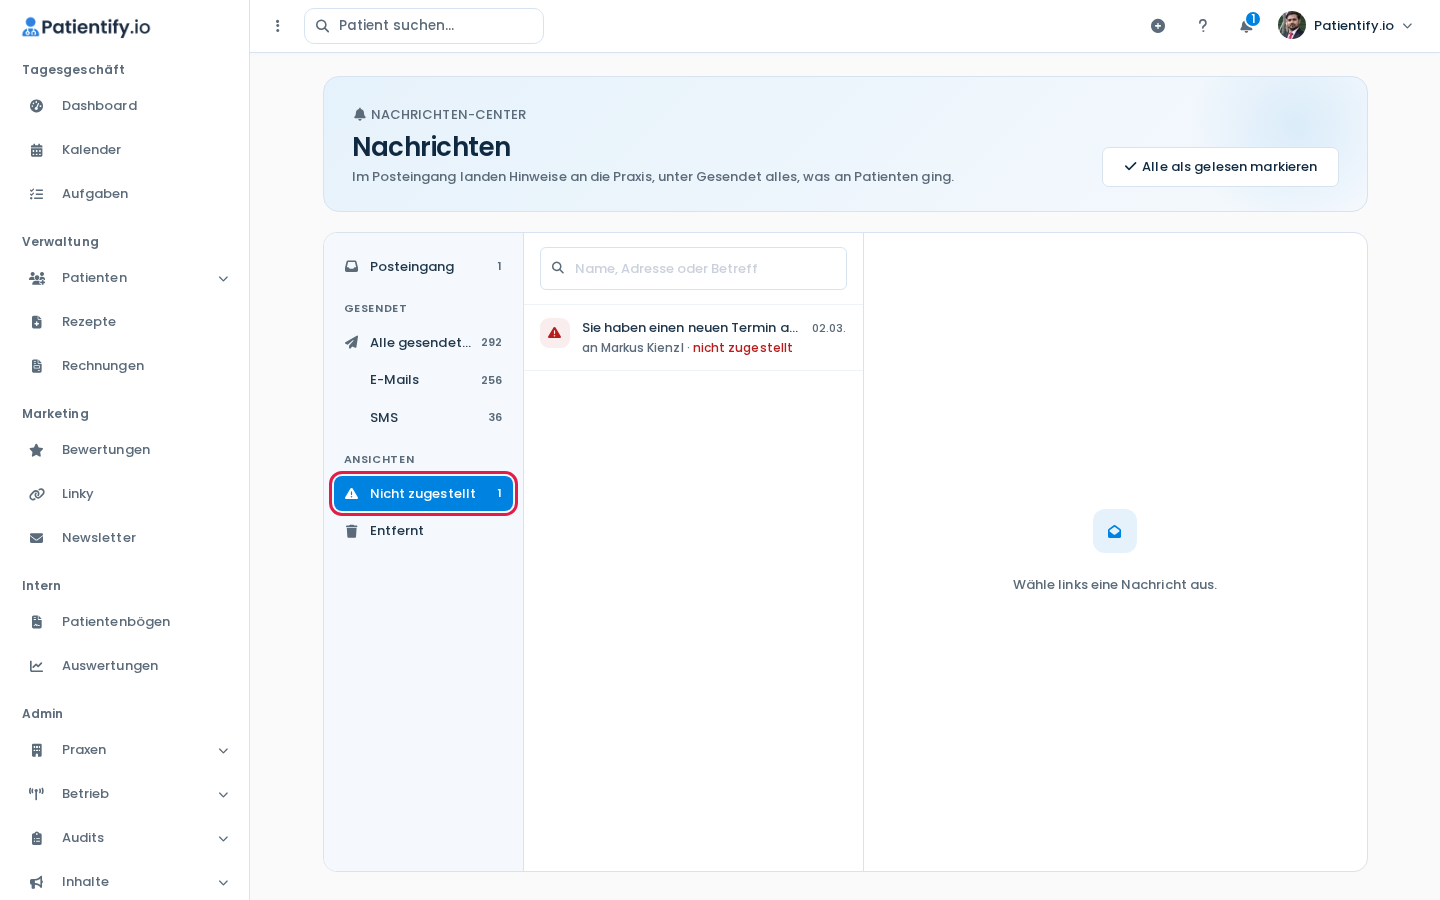Click the open-envelope placeholder icon
1440x900 pixels.
click(1115, 531)
